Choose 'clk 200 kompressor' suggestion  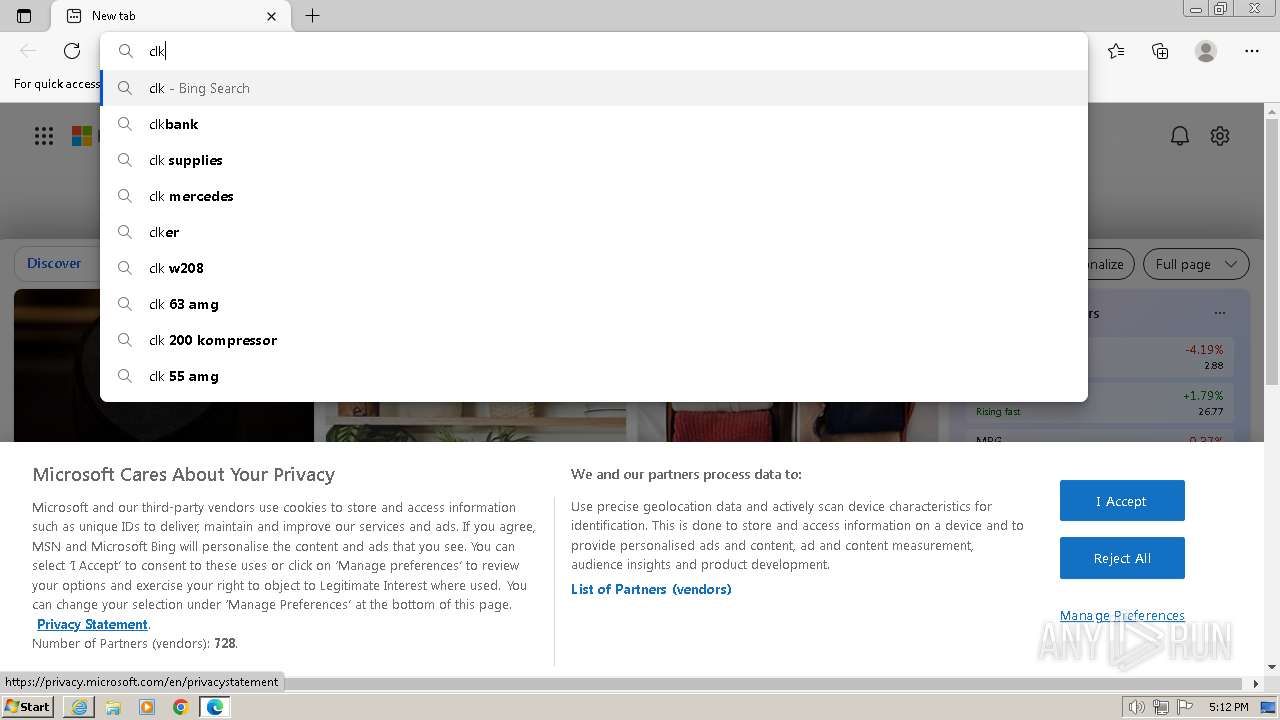coord(594,340)
